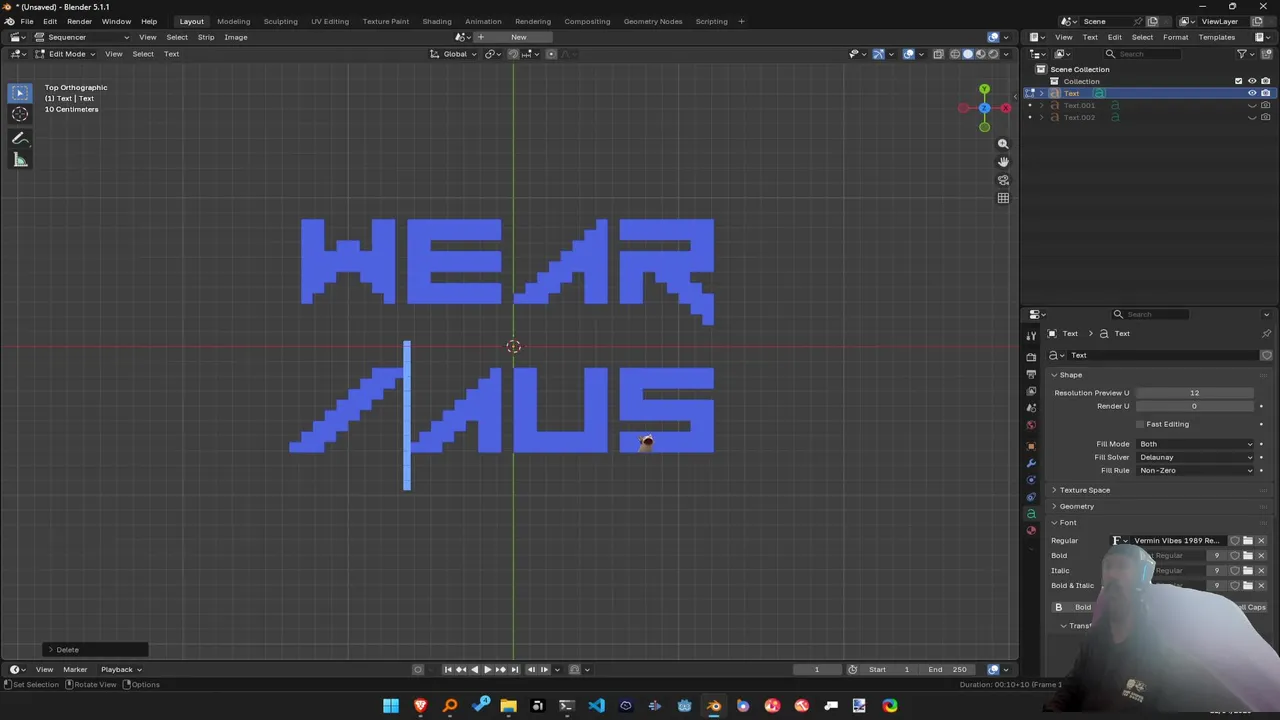Jump to the last frame
The width and height of the screenshot is (1280, 720).
[x=515, y=669]
